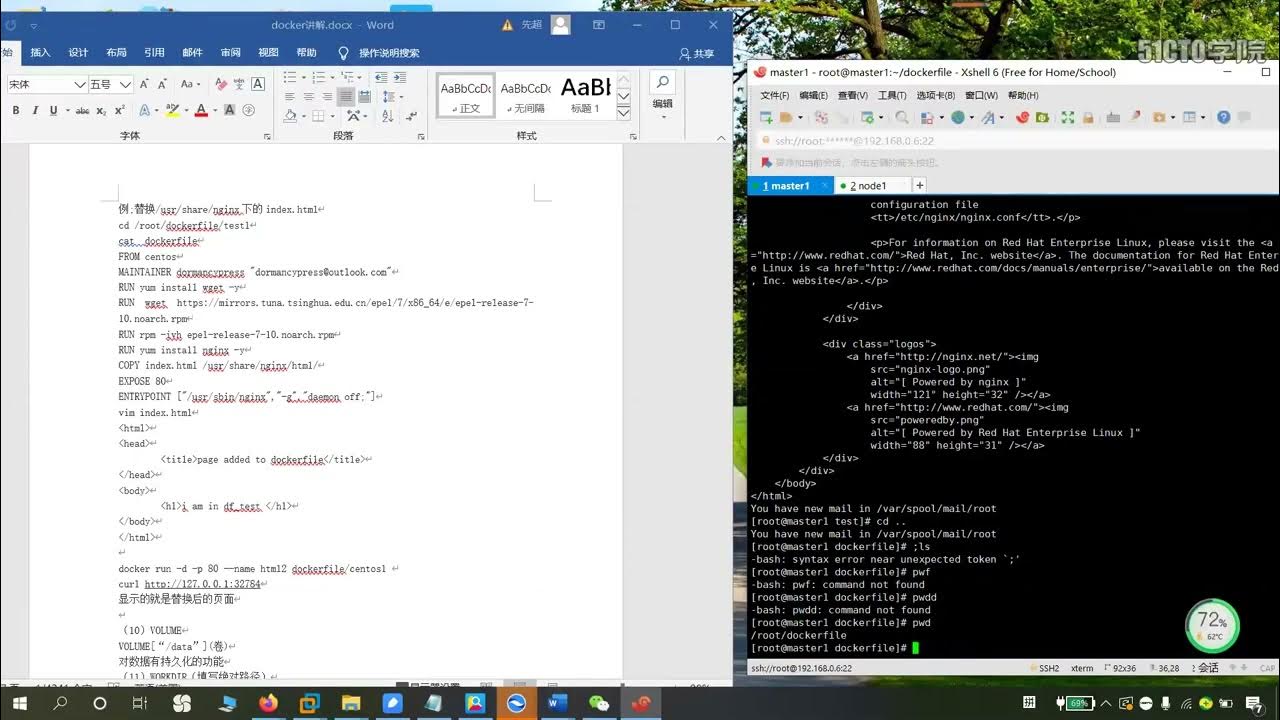Open underline style dropdown arrow
The height and width of the screenshot is (720, 1280).
pos(68,110)
